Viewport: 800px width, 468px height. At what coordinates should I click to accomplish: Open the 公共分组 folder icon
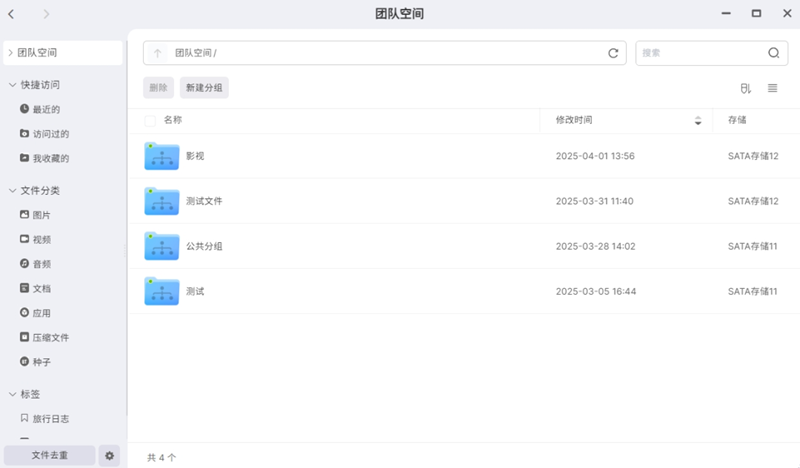pyautogui.click(x=162, y=247)
